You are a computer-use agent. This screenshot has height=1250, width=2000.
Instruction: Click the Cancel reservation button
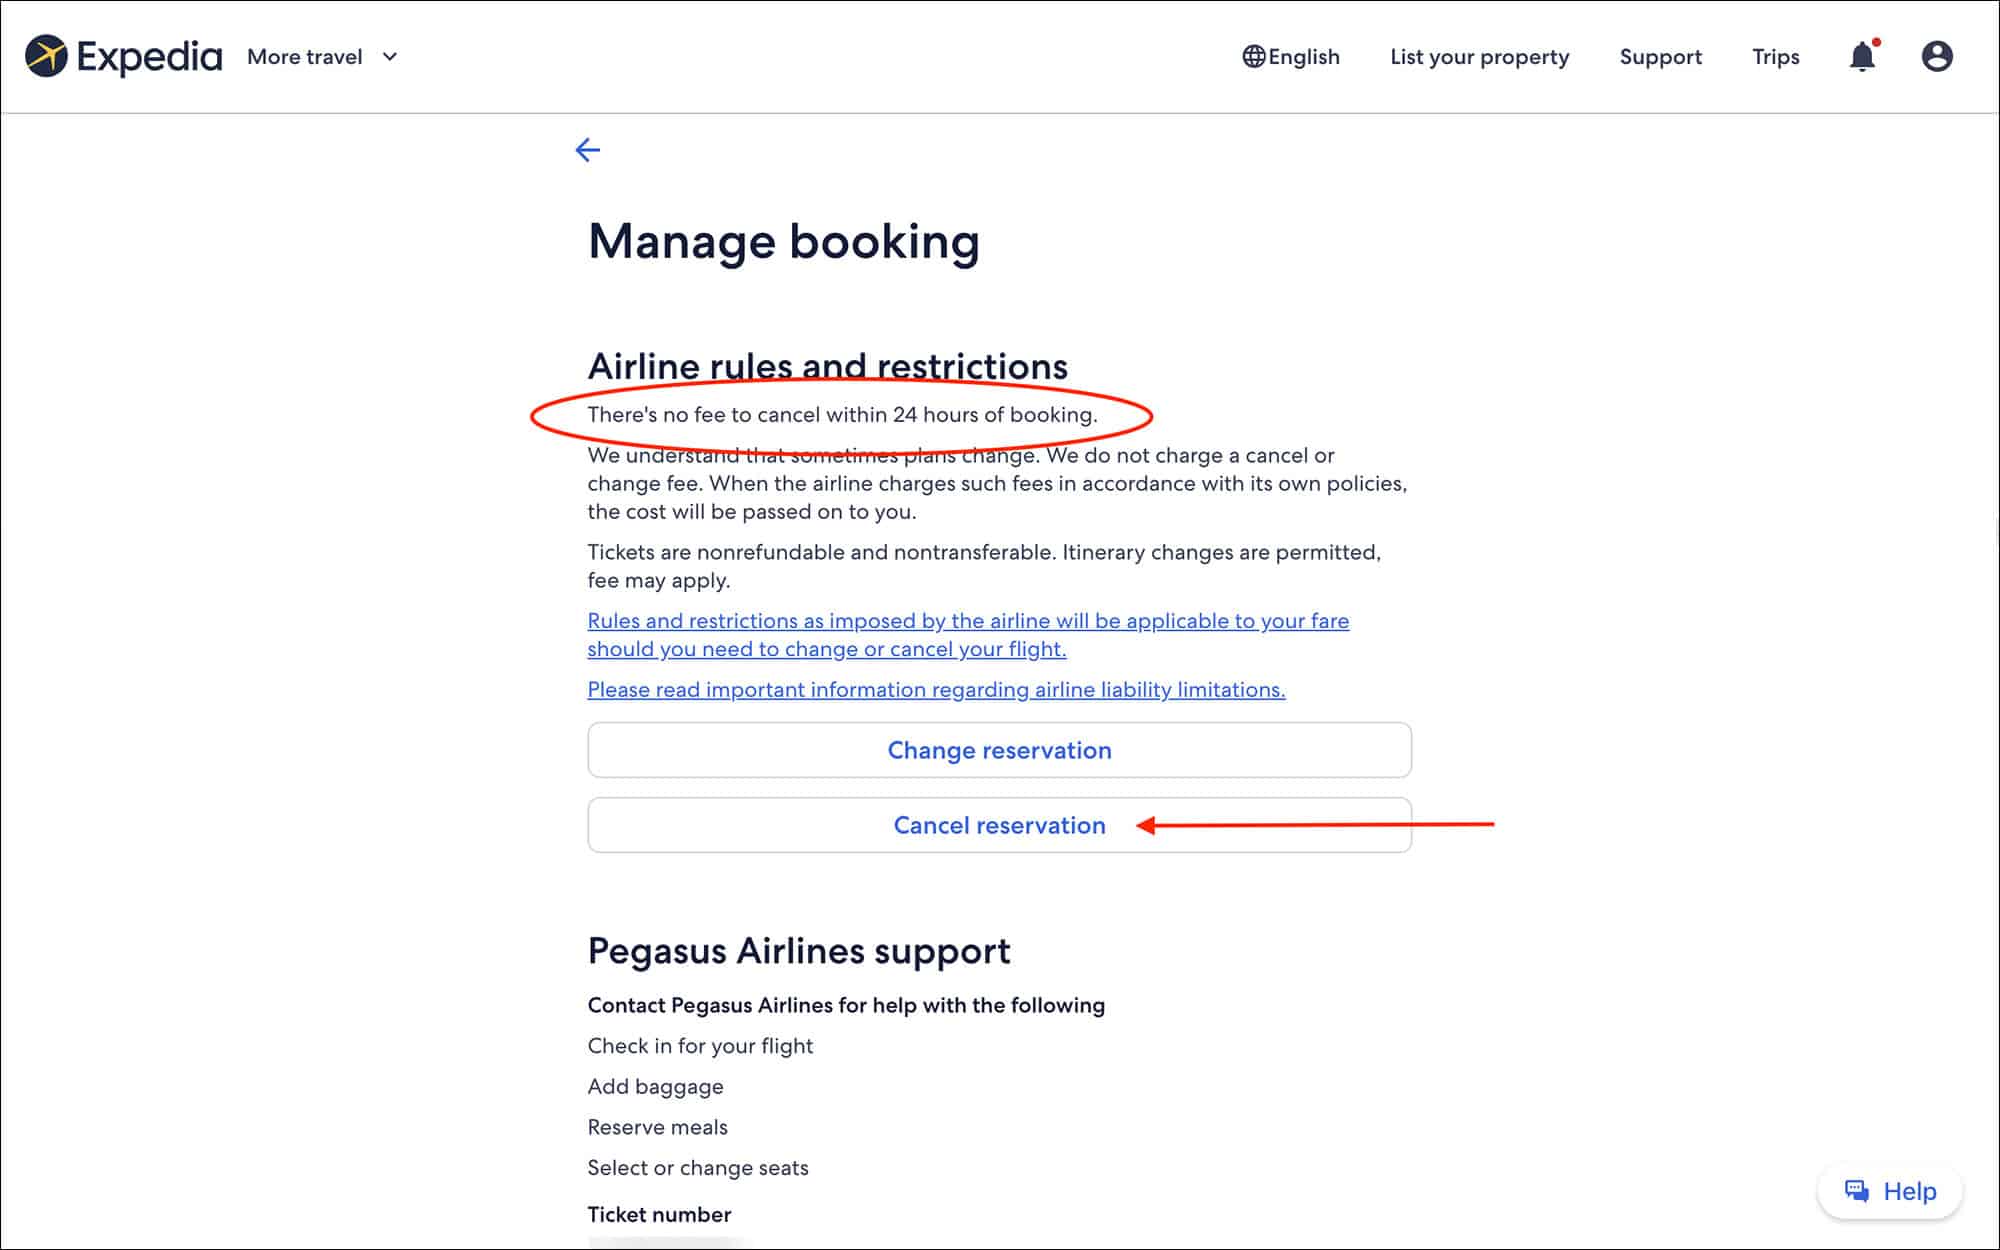(999, 825)
